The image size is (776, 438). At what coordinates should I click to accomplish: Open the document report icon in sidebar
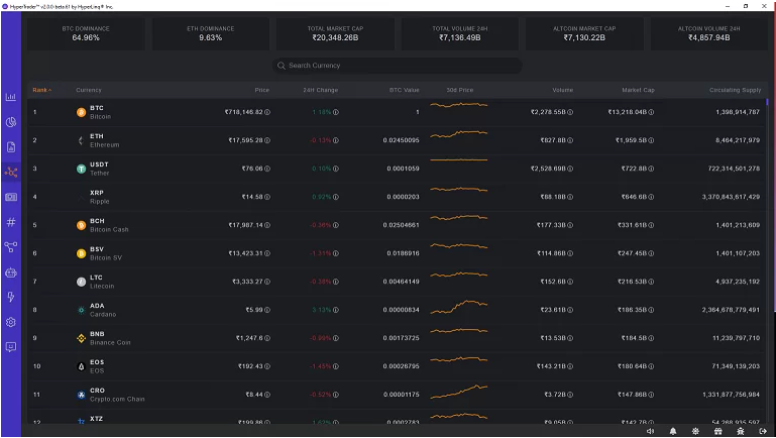point(11,147)
